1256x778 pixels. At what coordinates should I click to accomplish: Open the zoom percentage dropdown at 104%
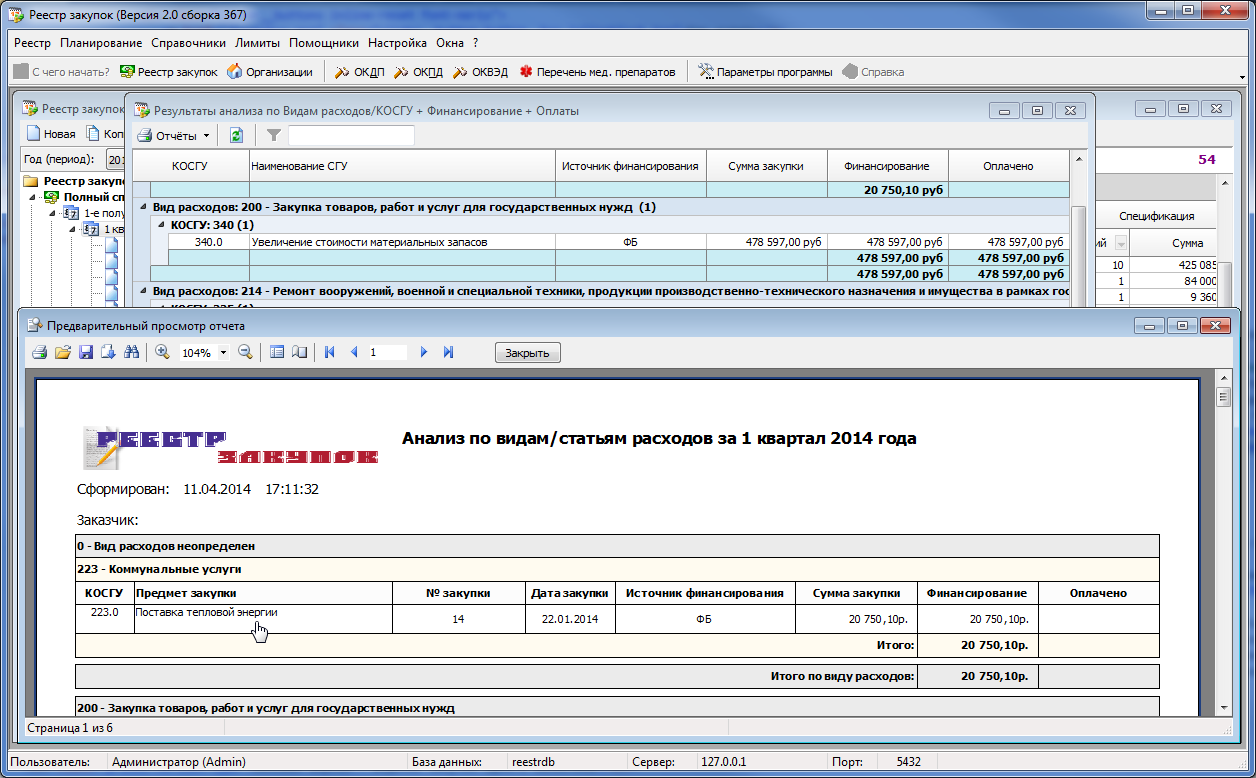coord(223,353)
